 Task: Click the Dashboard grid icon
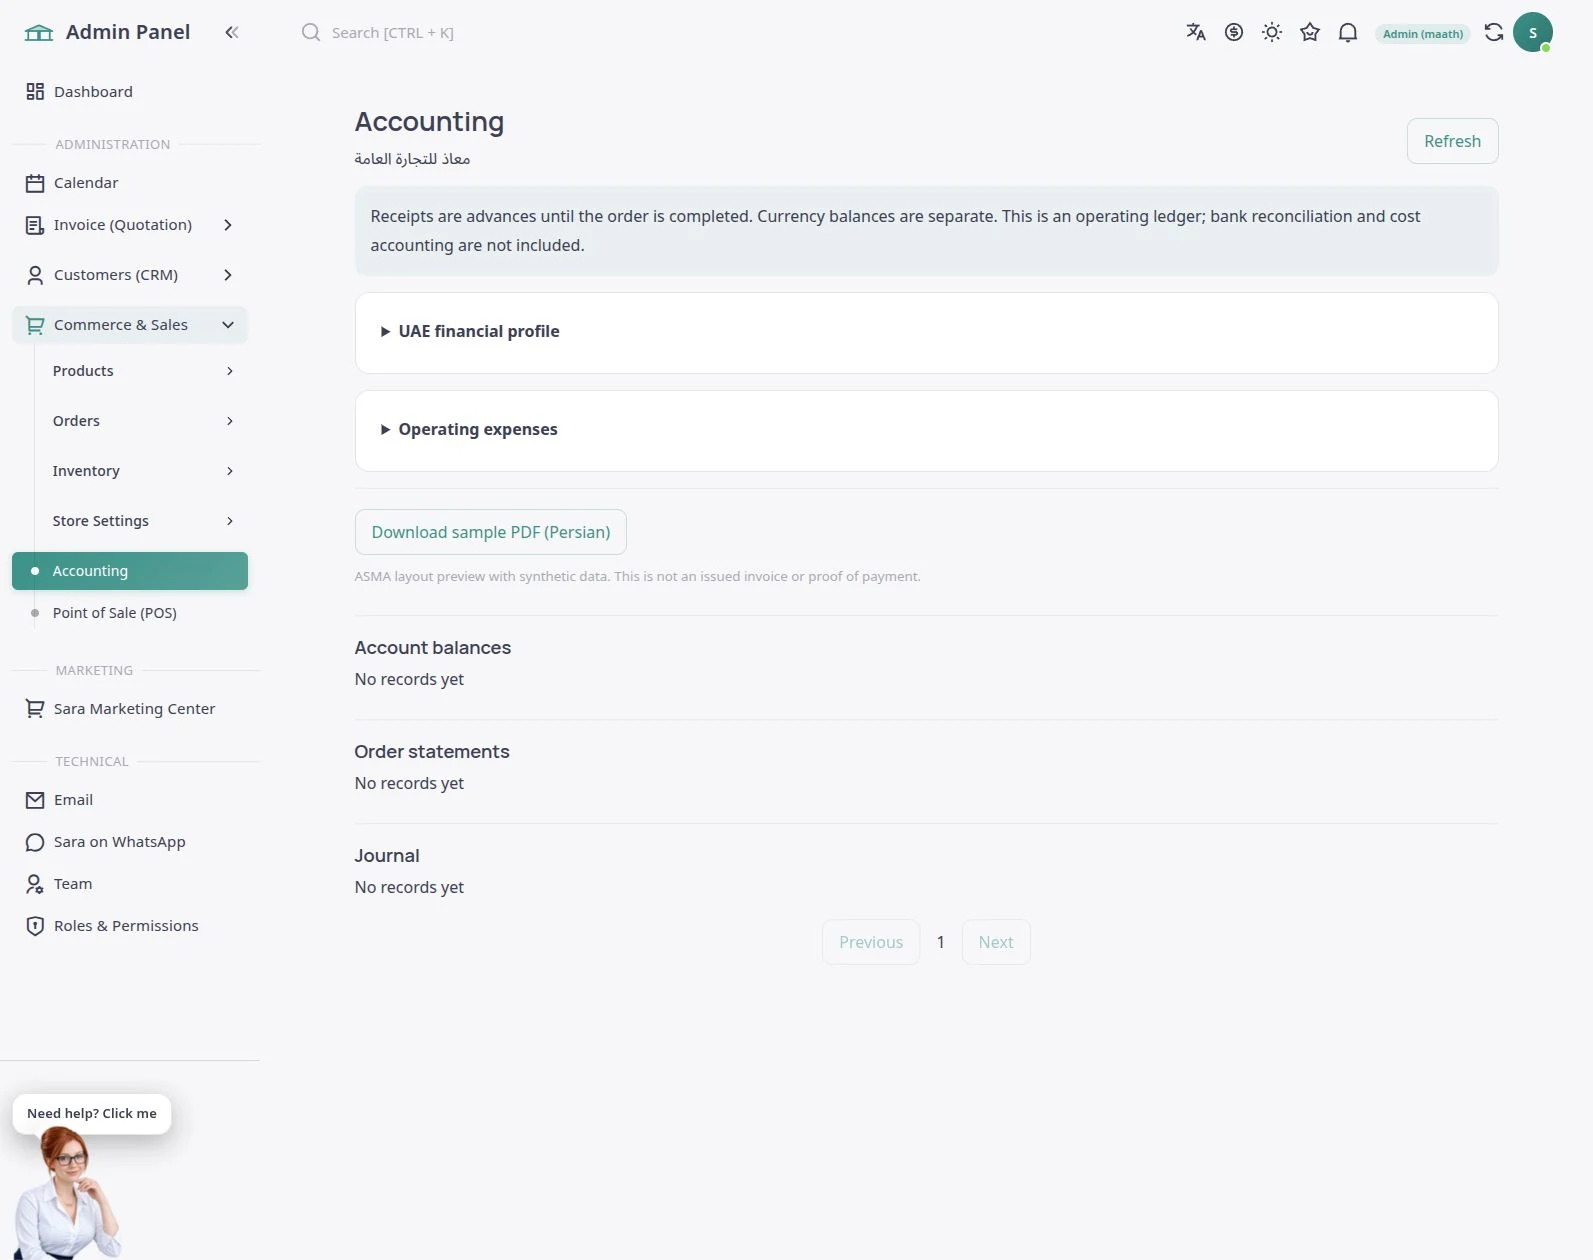[35, 92]
